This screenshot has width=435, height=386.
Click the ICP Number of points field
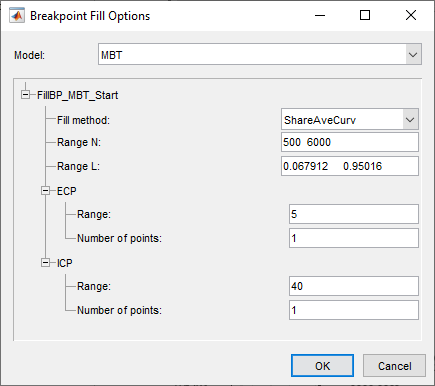click(354, 310)
